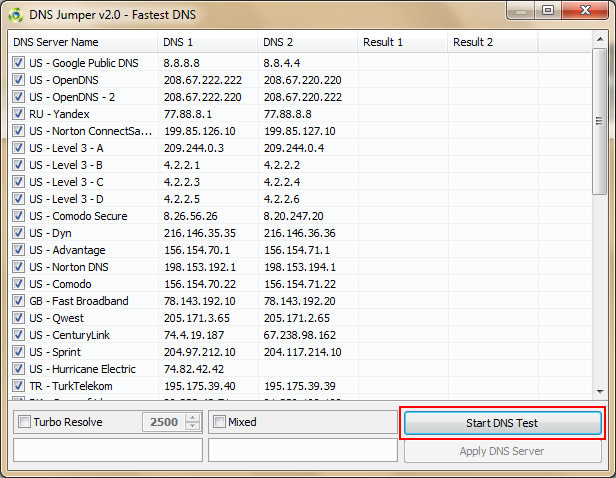The image size is (616, 478).
Task: Select the 67.238.98.162 CenturyLink cell
Action: pos(300,335)
